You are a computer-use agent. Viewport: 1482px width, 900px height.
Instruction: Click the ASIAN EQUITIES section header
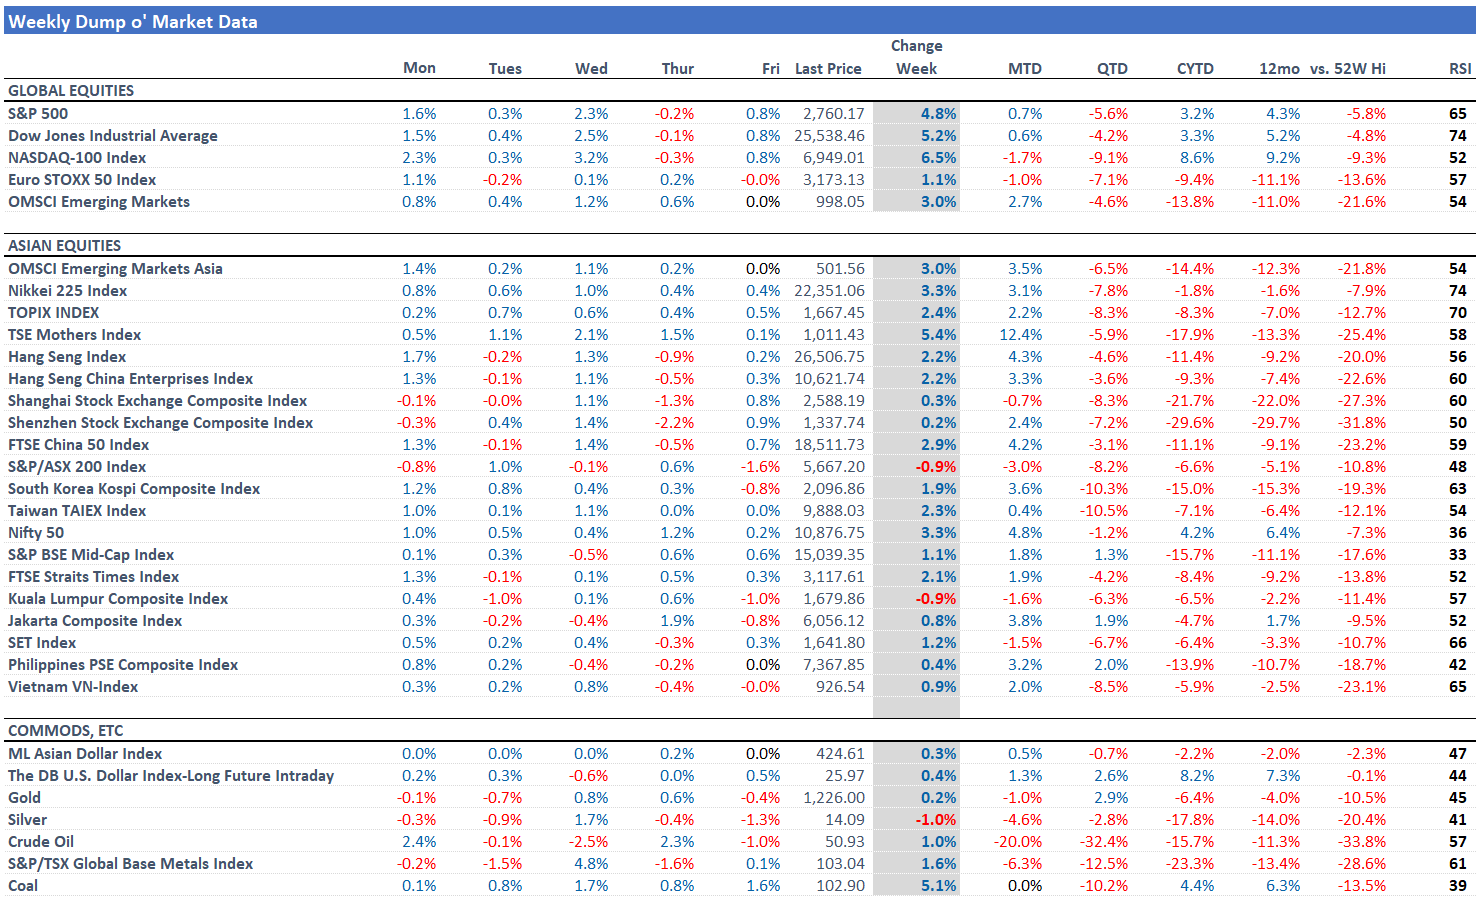pos(65,245)
